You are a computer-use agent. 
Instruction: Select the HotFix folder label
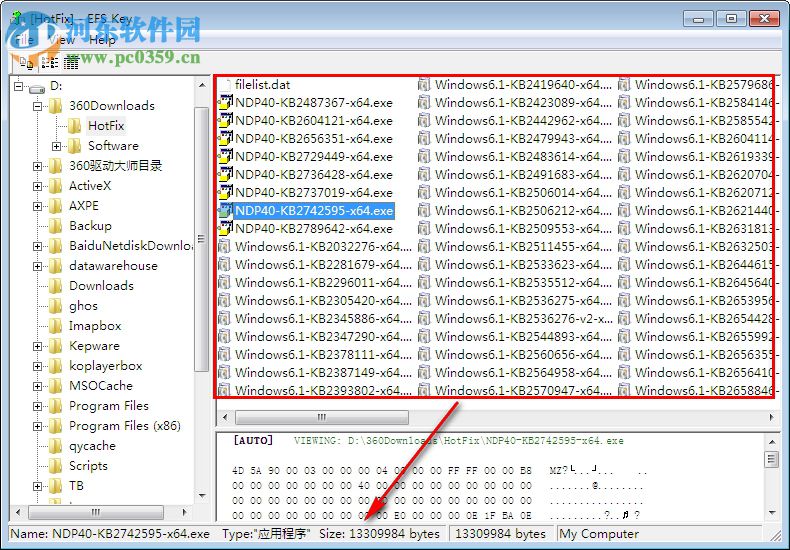point(106,125)
